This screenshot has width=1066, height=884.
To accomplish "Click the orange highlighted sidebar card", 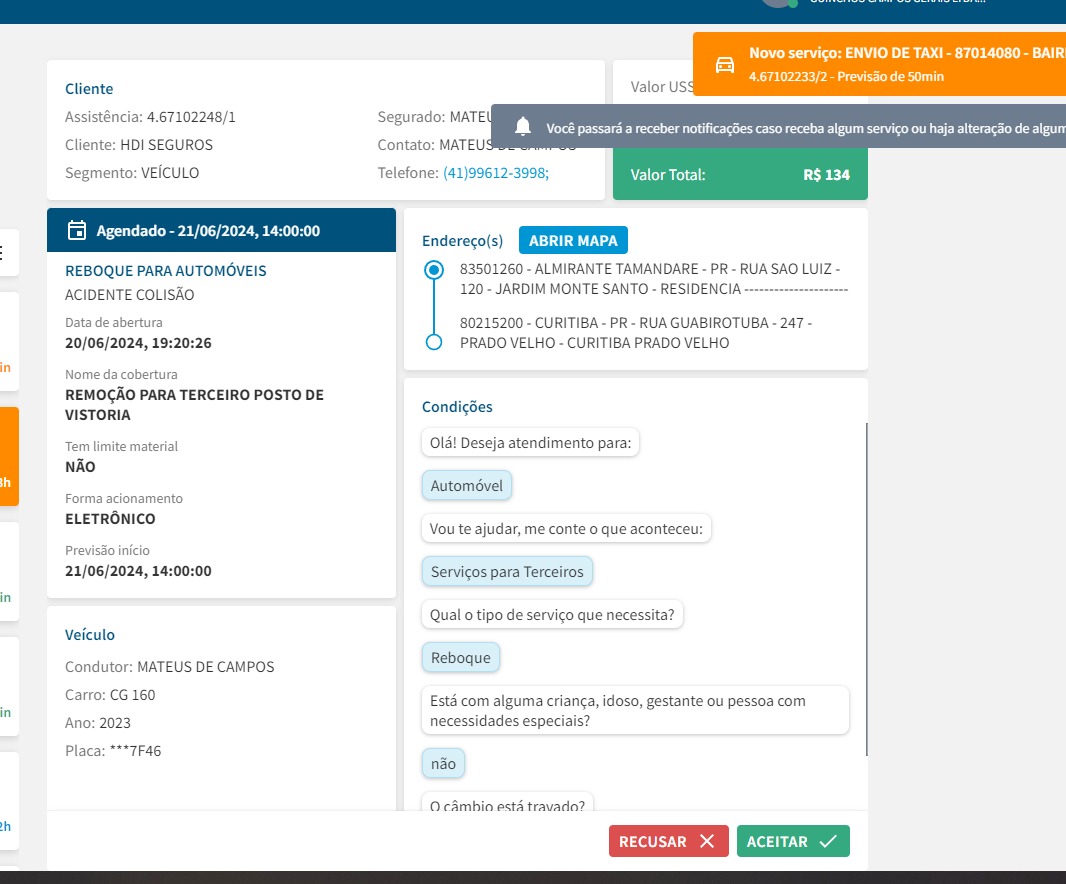I will coord(9,456).
